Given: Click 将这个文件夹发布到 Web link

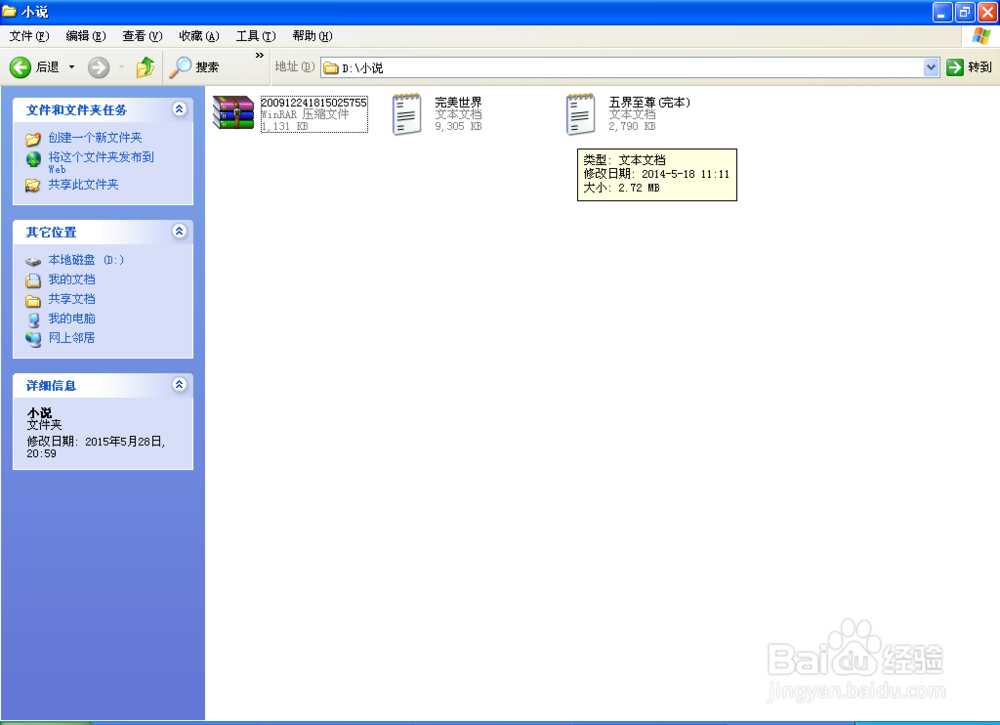Looking at the screenshot, I should point(101,162).
